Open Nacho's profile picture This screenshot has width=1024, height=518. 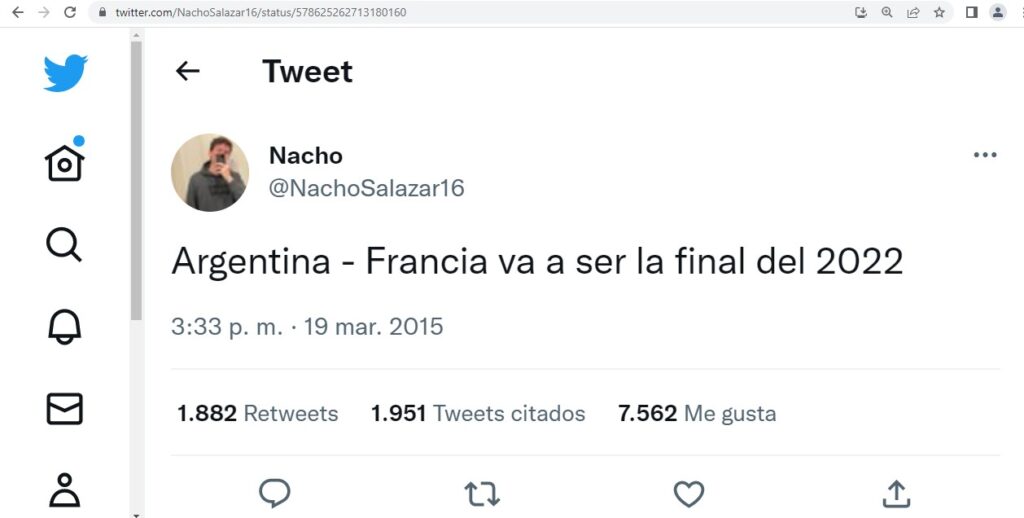click(210, 172)
